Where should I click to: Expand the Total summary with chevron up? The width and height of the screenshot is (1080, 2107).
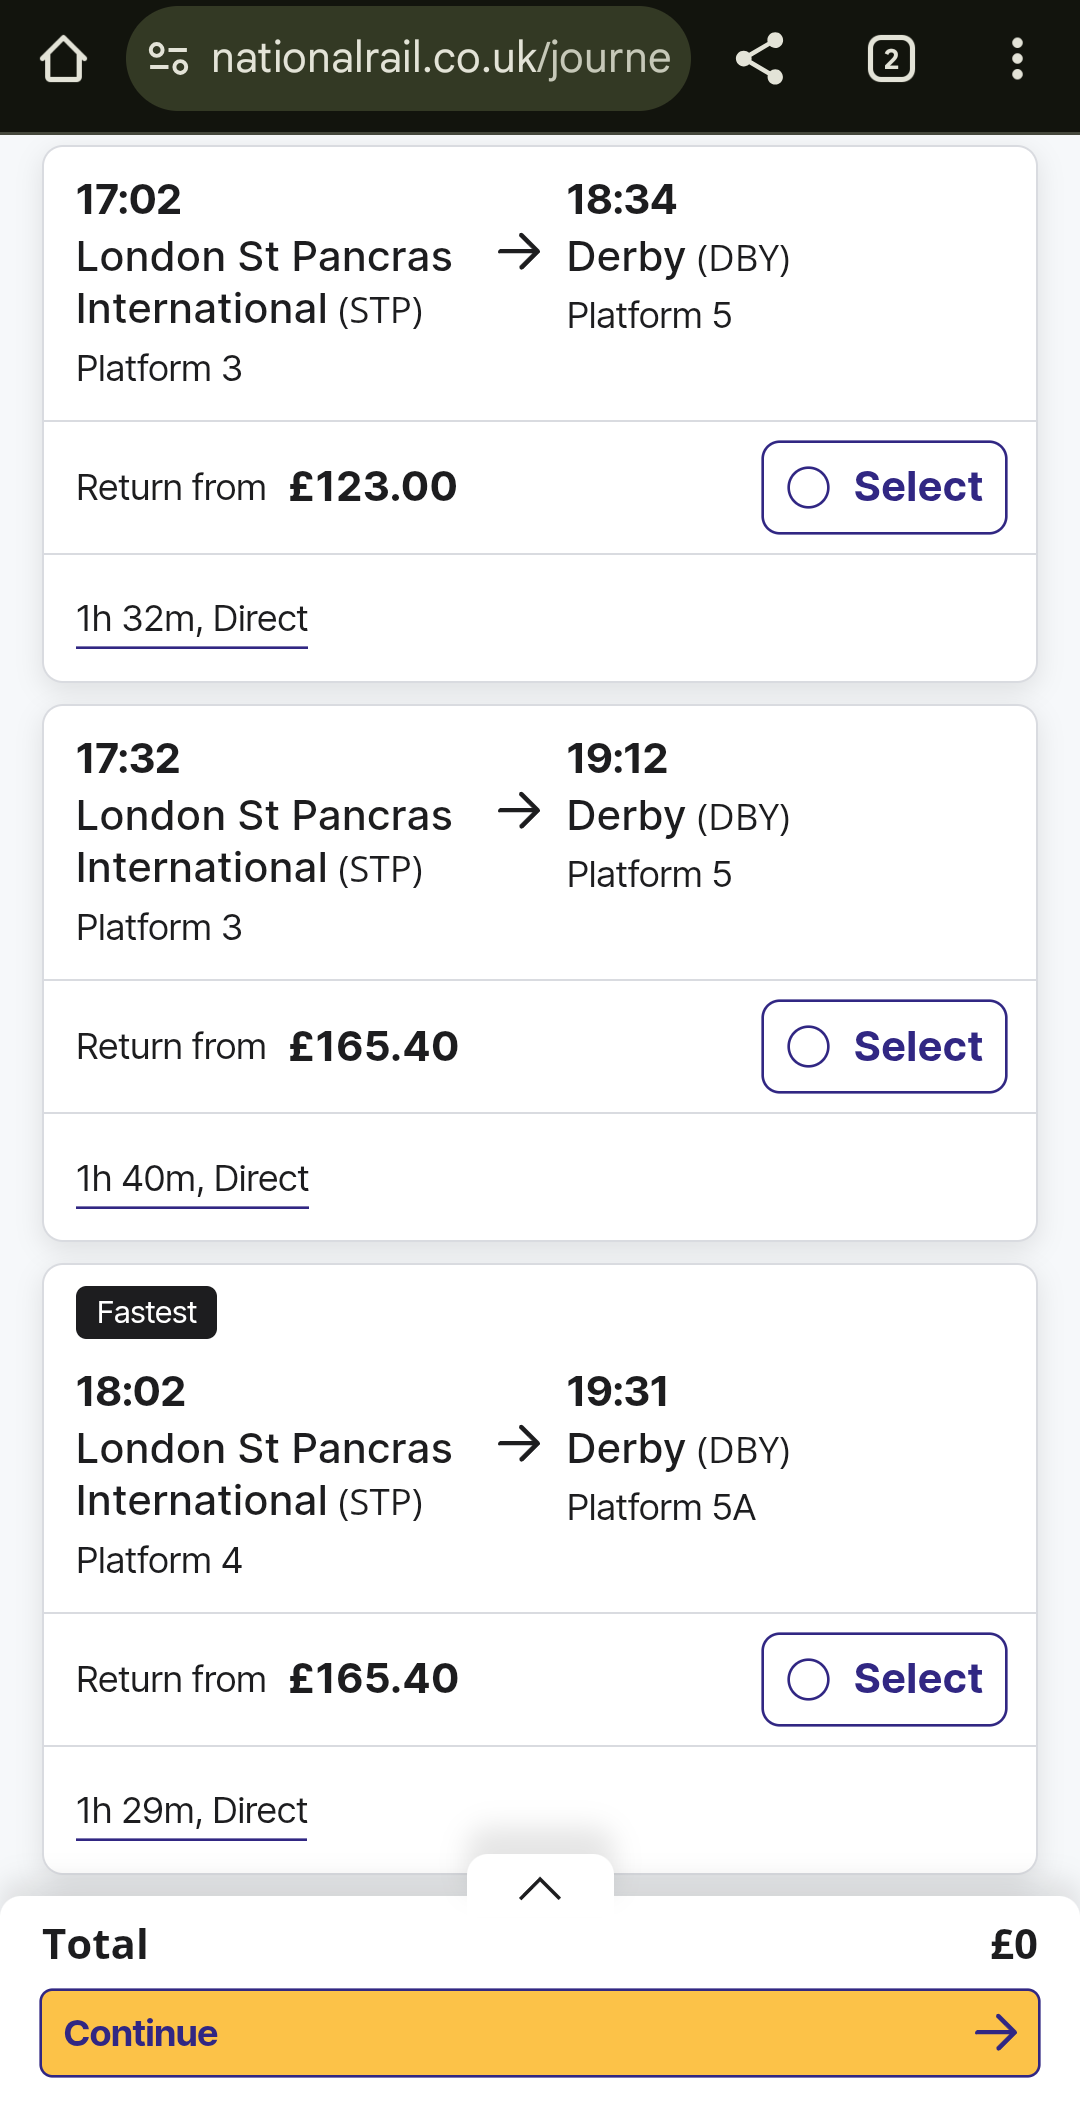coord(540,1888)
